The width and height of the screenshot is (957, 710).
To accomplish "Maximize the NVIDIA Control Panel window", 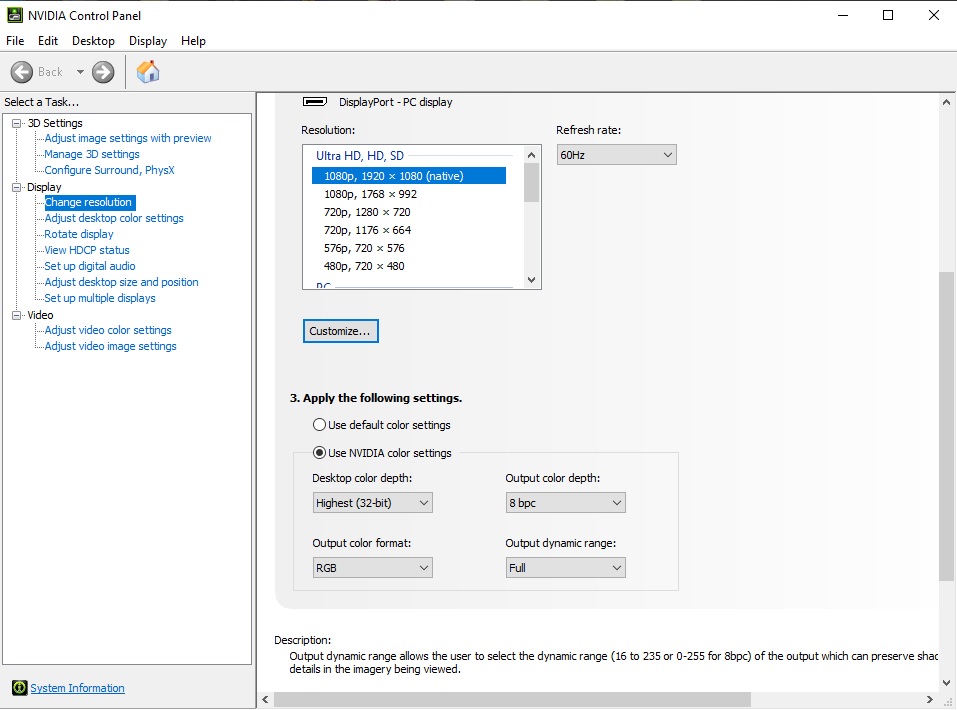I will 888,15.
